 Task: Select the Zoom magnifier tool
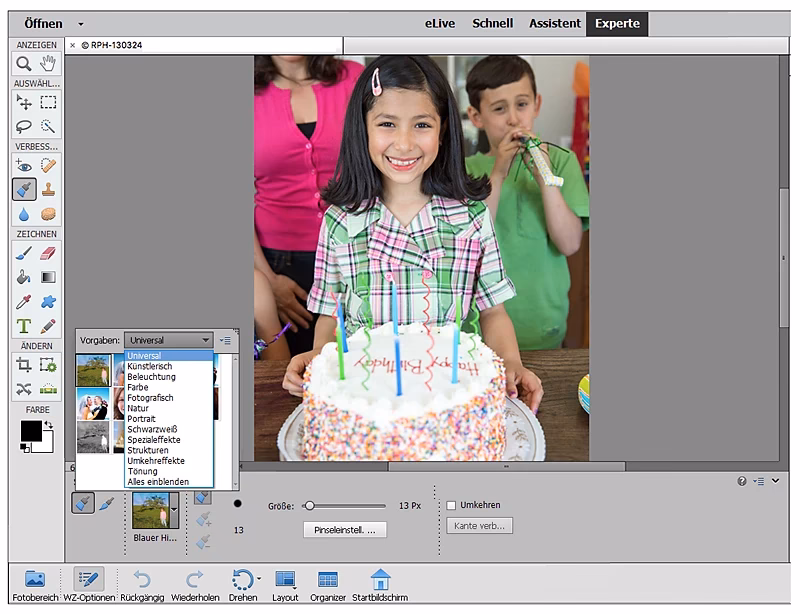(x=24, y=64)
